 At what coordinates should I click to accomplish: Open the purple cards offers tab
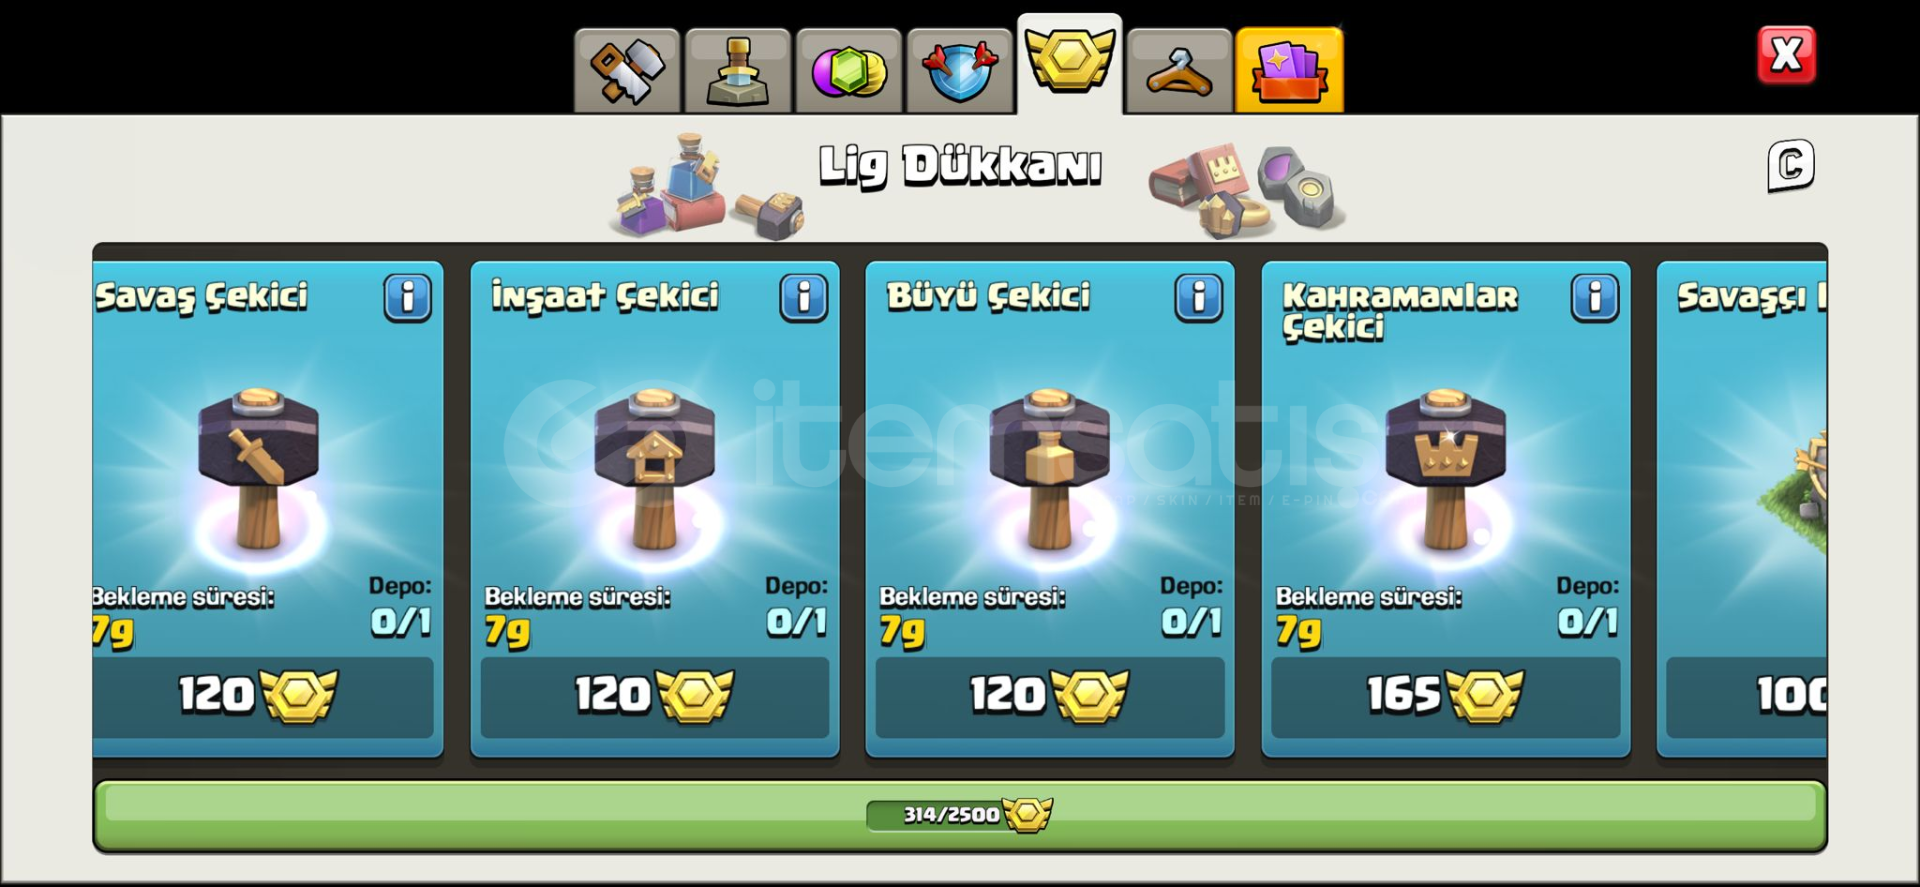[x=1290, y=70]
